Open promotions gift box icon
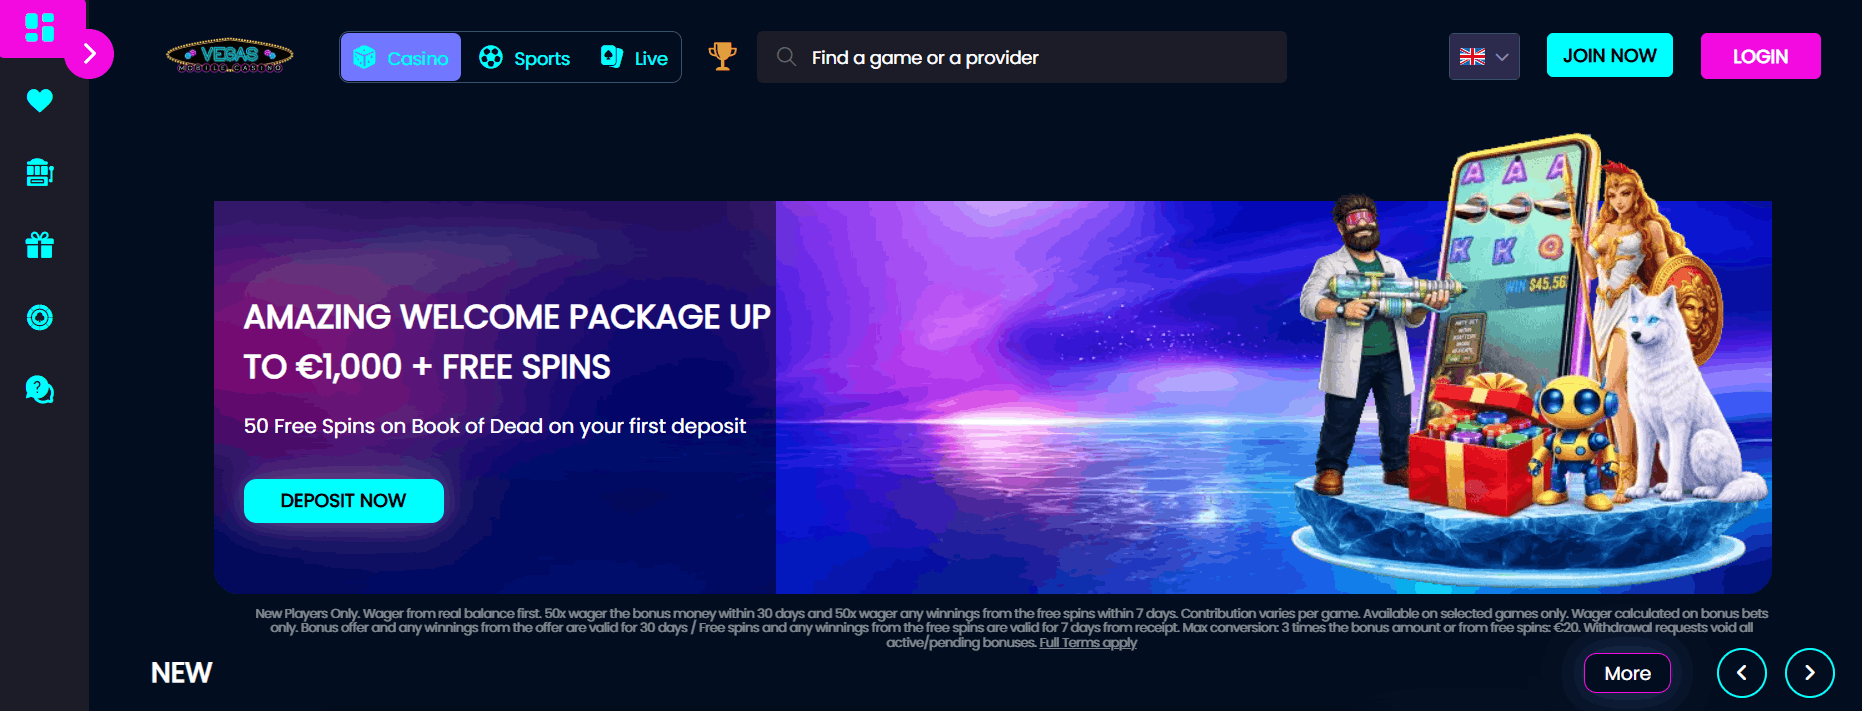 click(40, 245)
